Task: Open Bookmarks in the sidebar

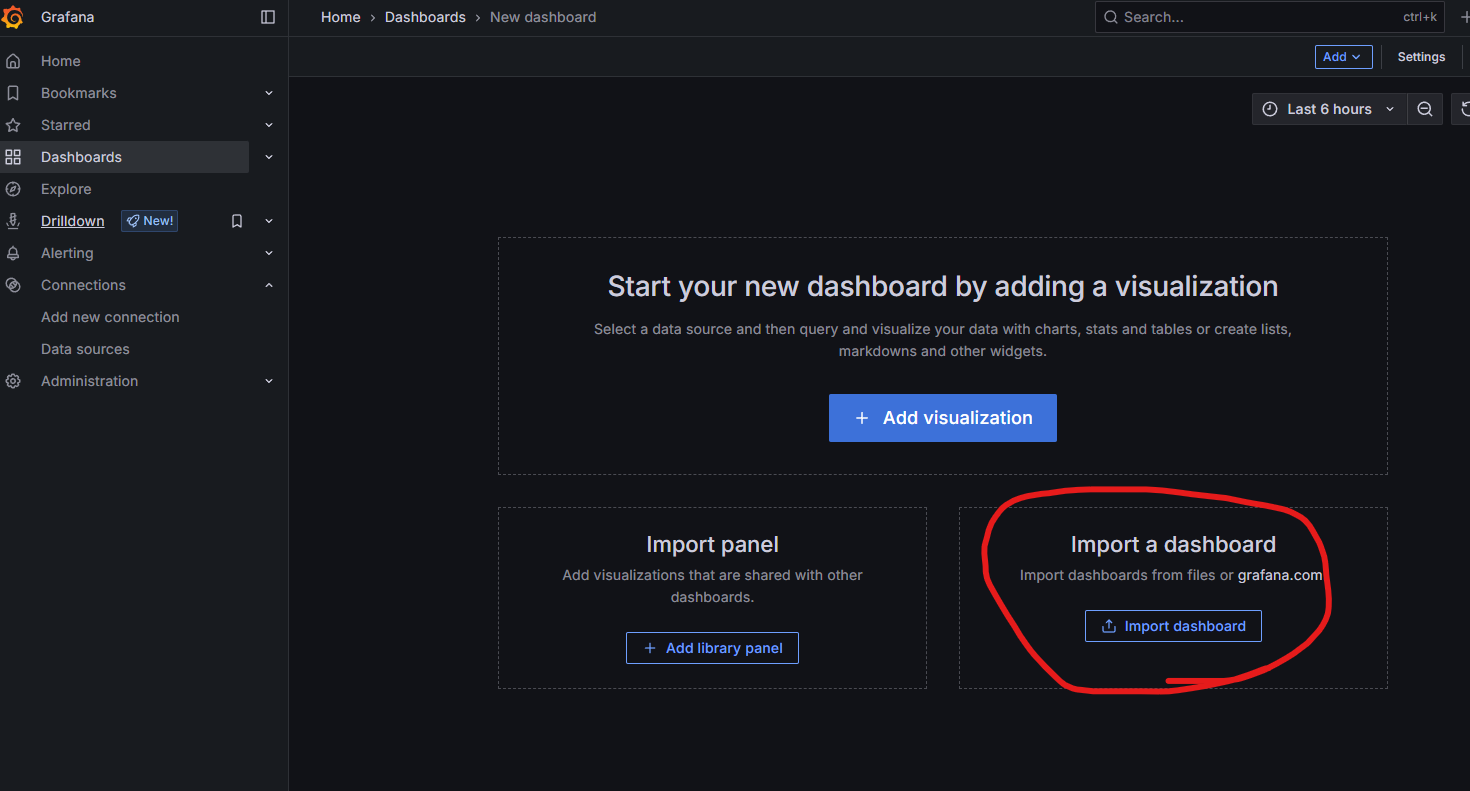Action: pos(79,93)
